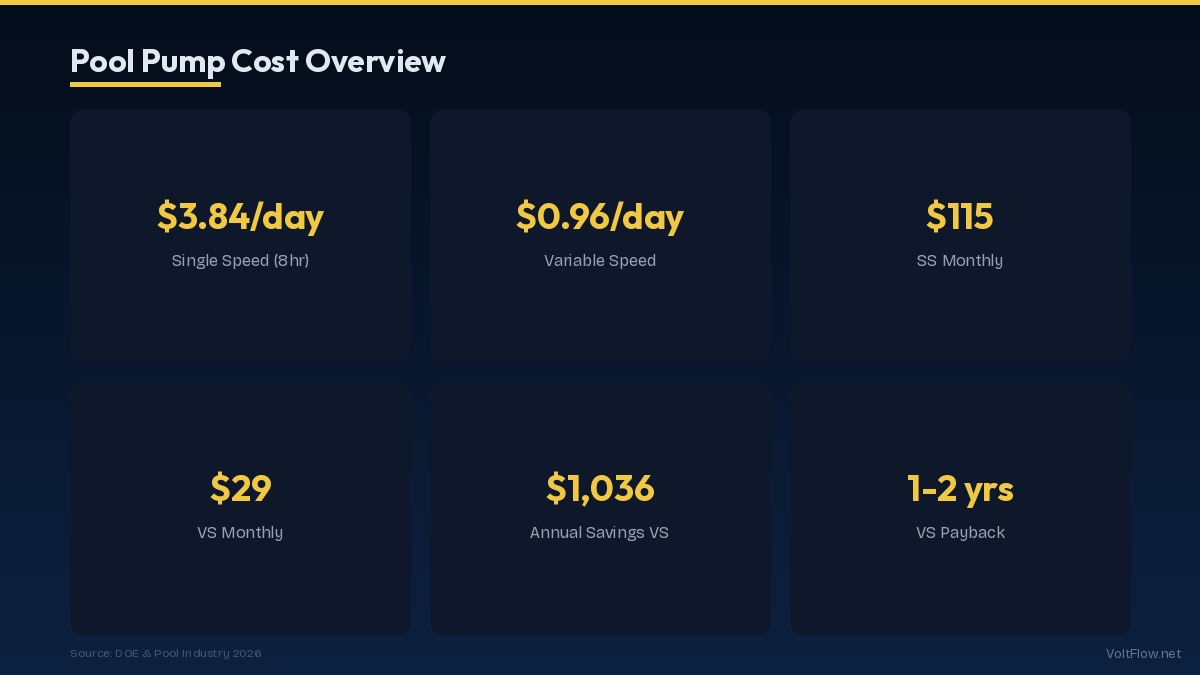
Task: Select the $1,036 savings figure
Action: 600,488
